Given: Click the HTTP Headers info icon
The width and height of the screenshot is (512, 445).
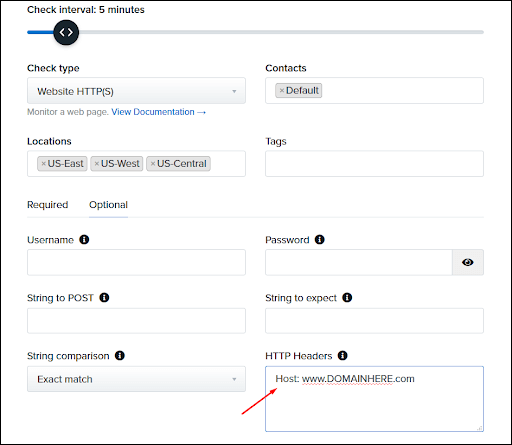Looking at the screenshot, I should (x=343, y=356).
